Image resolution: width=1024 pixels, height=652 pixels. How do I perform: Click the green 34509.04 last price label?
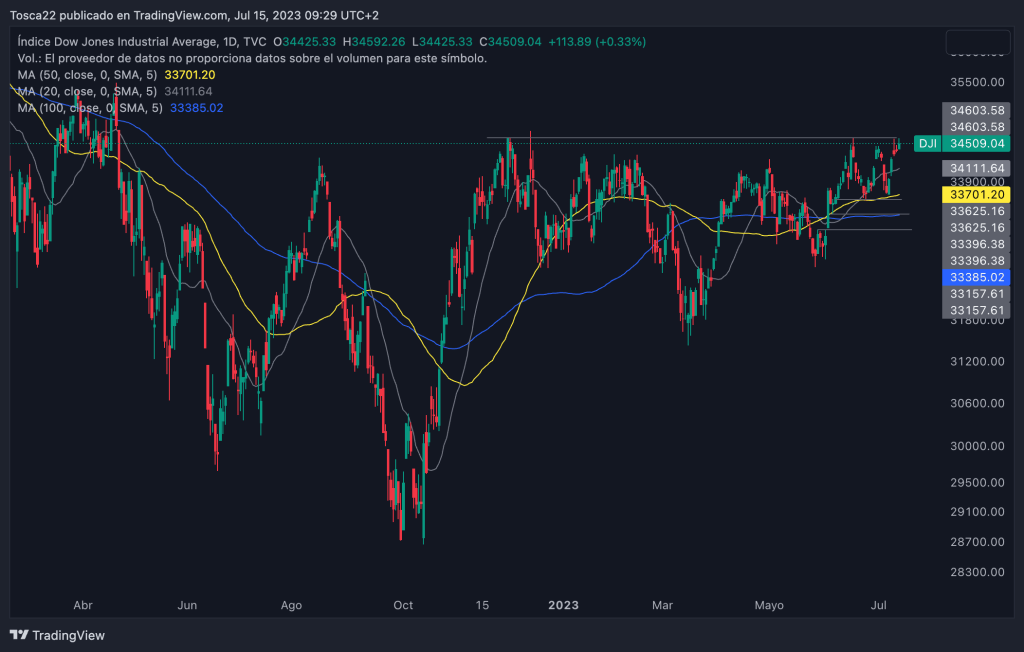(x=975, y=144)
